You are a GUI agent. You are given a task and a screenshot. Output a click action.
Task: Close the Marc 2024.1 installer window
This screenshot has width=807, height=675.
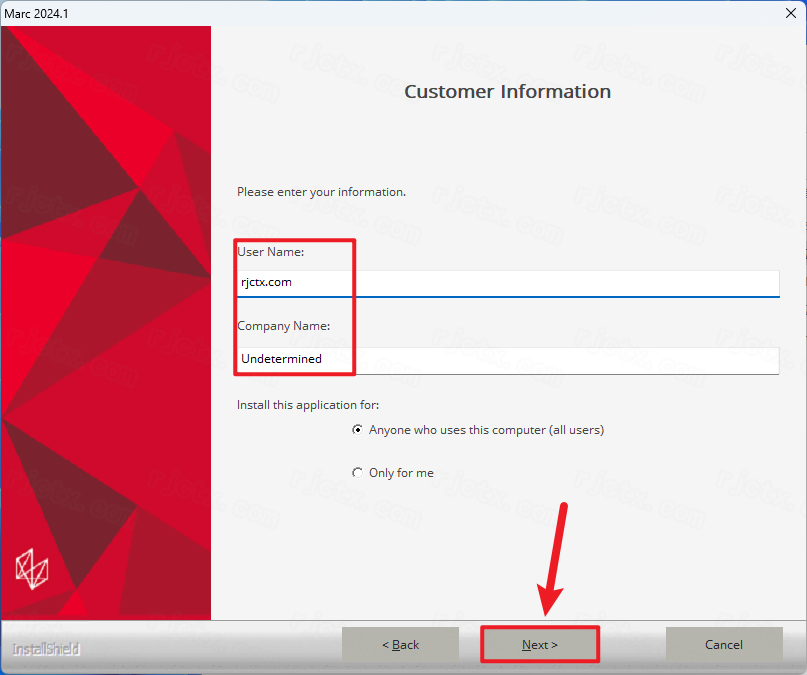click(791, 13)
